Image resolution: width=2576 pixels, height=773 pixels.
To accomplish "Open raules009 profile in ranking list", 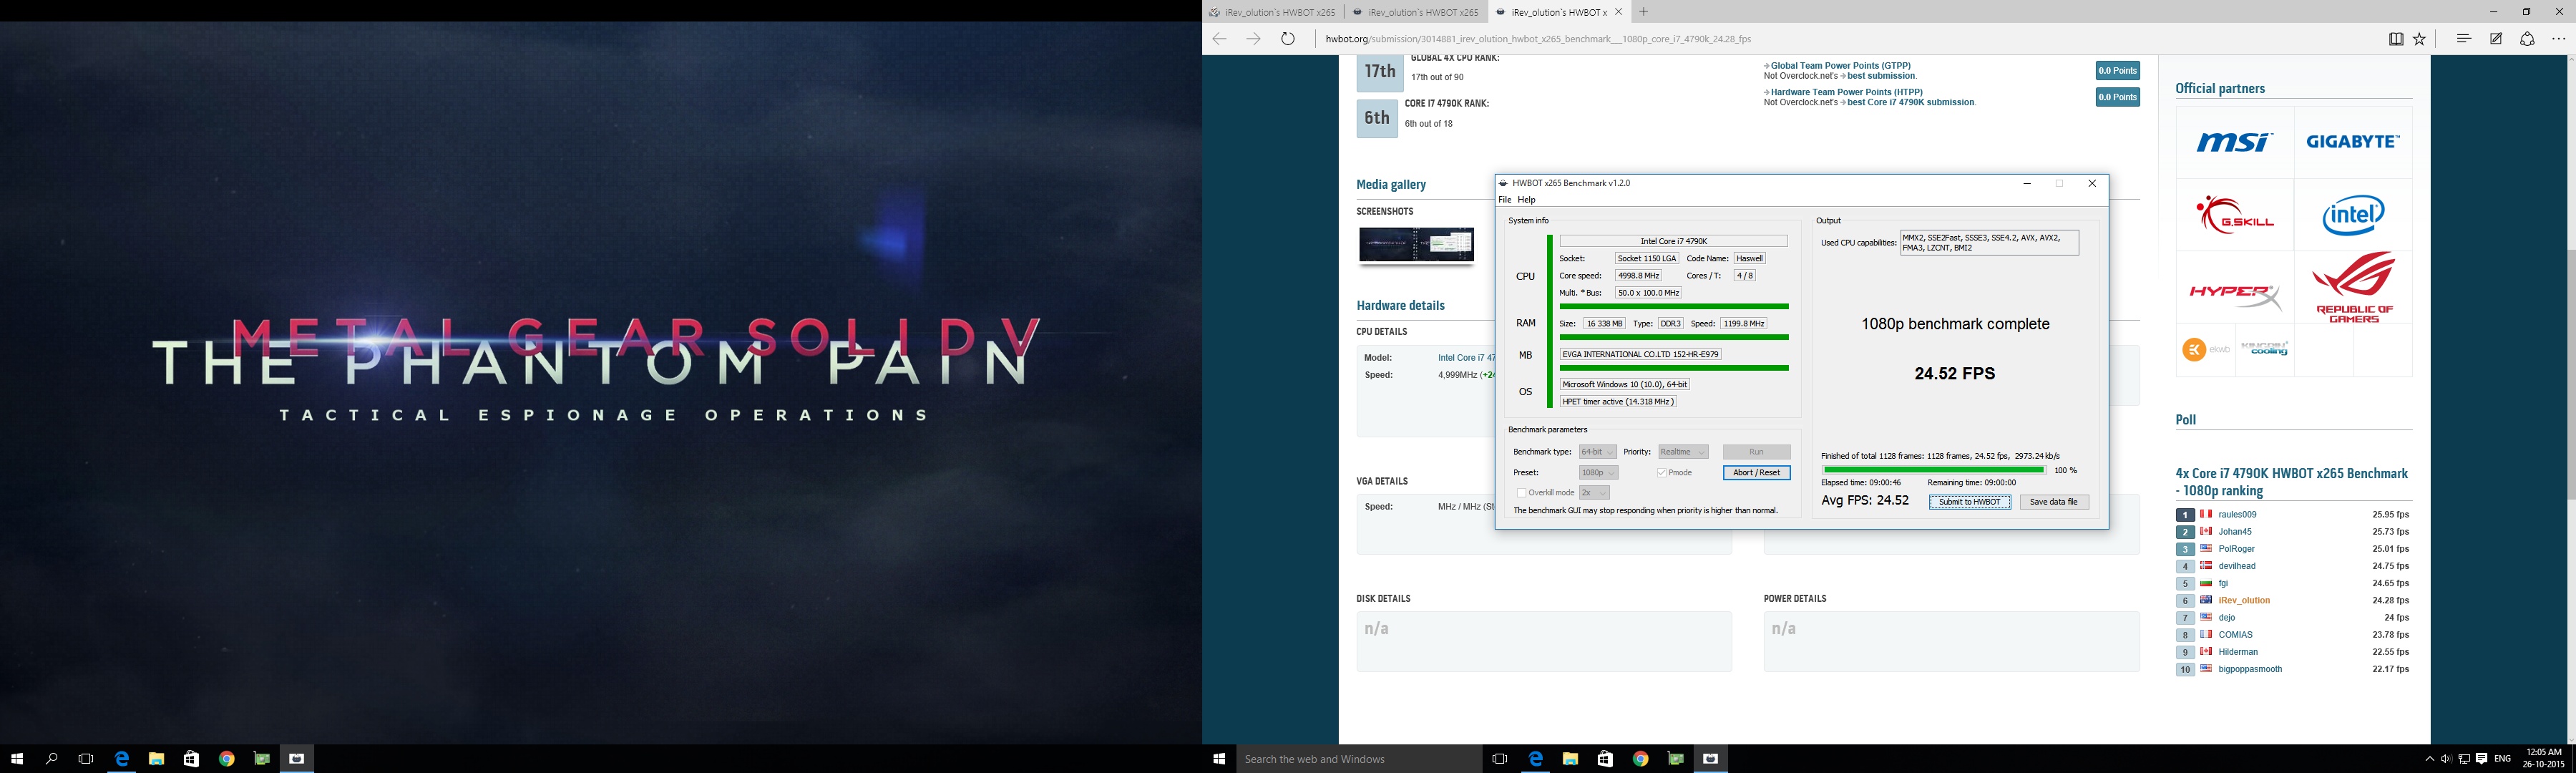I will 2237,515.
